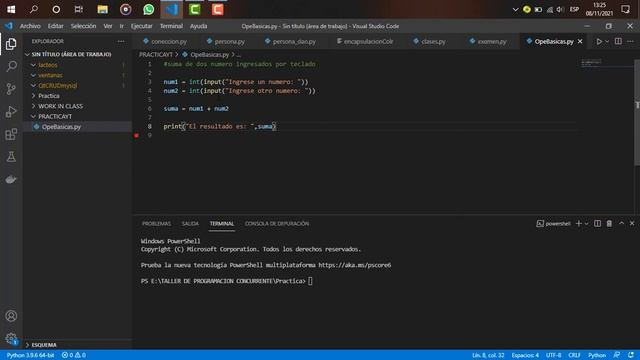
Task: Open the Search view in activity bar
Action: click(x=11, y=66)
